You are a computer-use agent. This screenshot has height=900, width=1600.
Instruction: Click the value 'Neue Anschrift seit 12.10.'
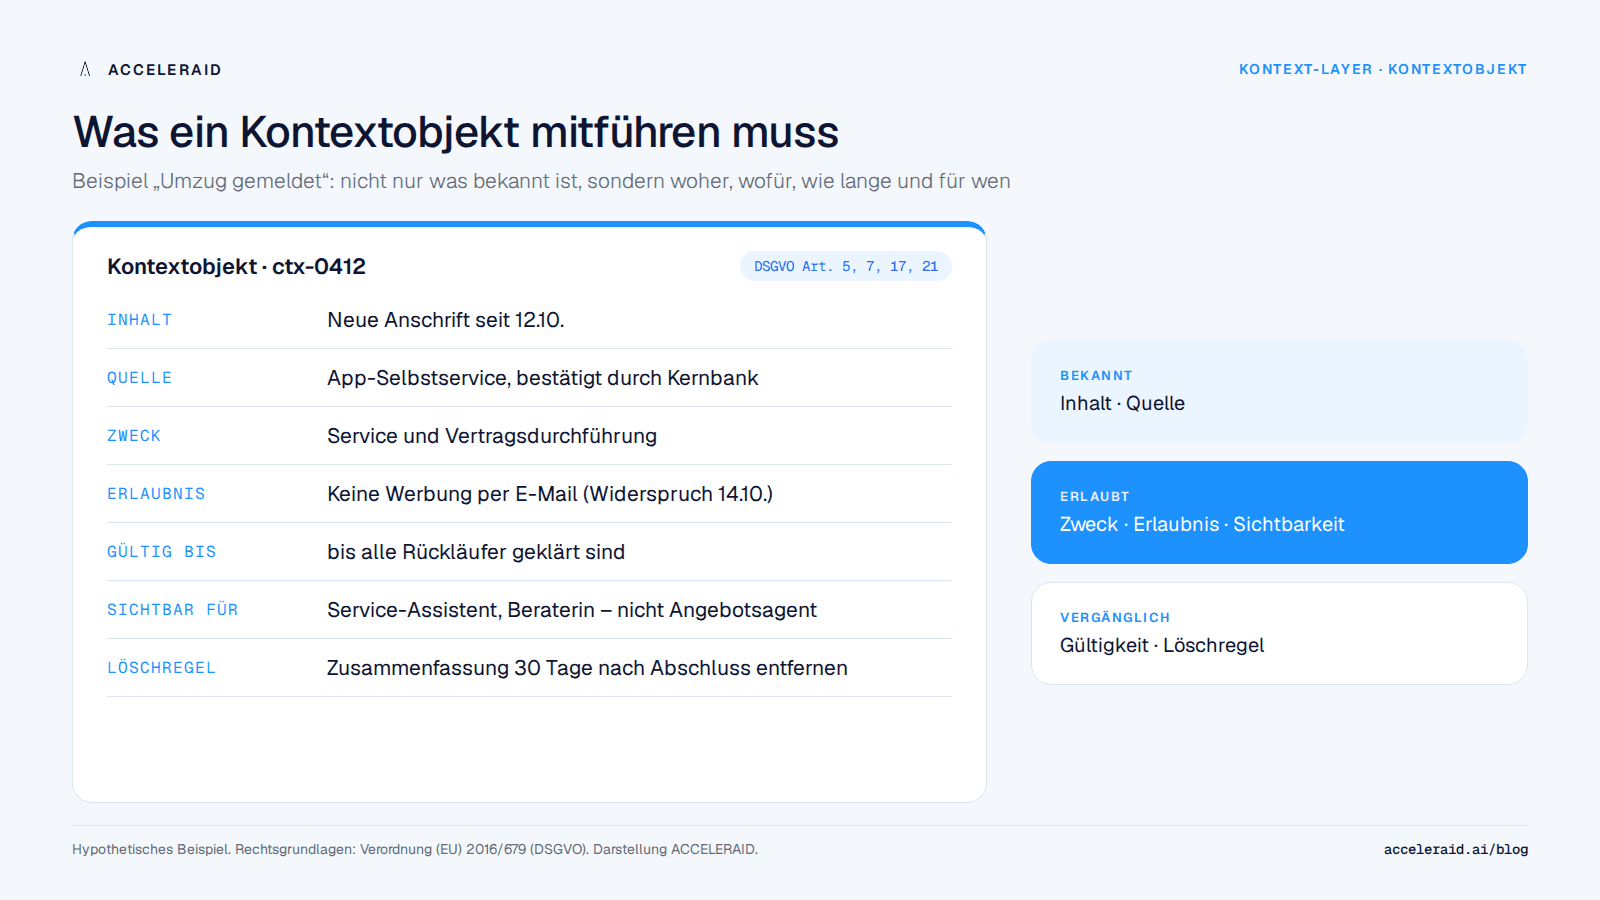pyautogui.click(x=446, y=320)
